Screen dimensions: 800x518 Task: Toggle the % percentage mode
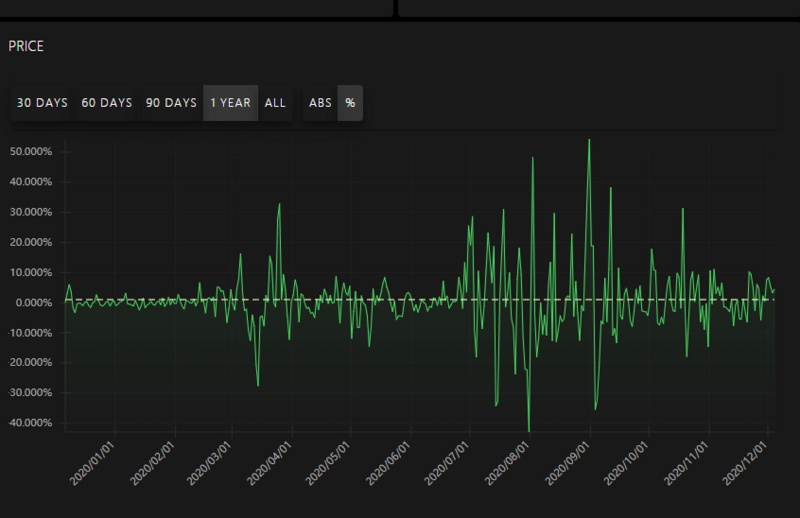click(350, 103)
